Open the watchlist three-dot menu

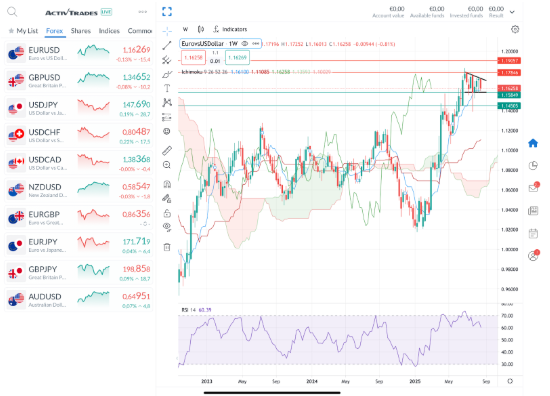(142, 12)
